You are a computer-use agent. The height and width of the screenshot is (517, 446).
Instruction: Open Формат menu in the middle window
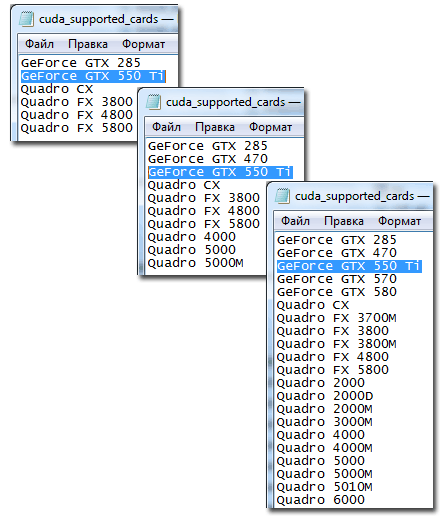(271, 127)
